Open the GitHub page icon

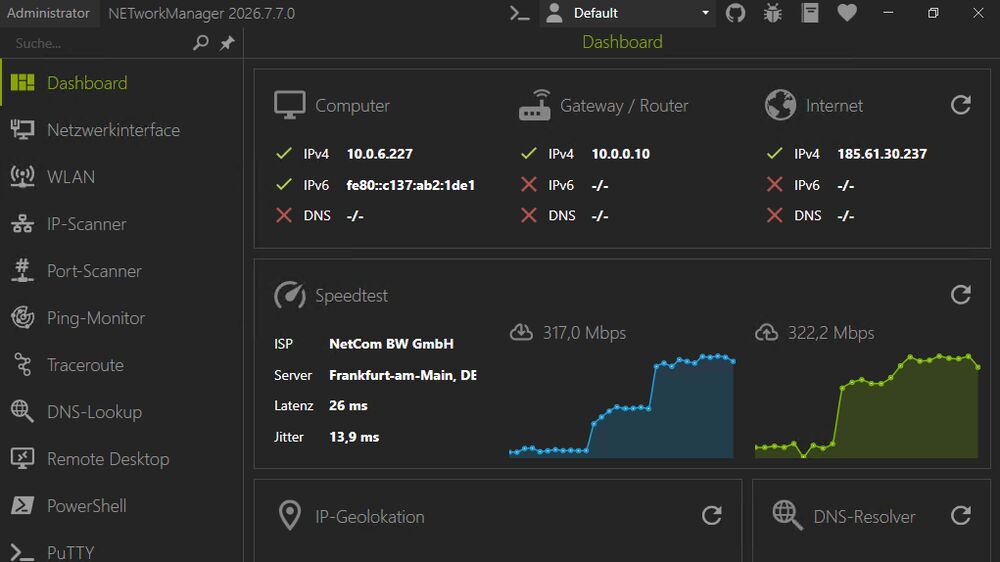[x=735, y=13]
